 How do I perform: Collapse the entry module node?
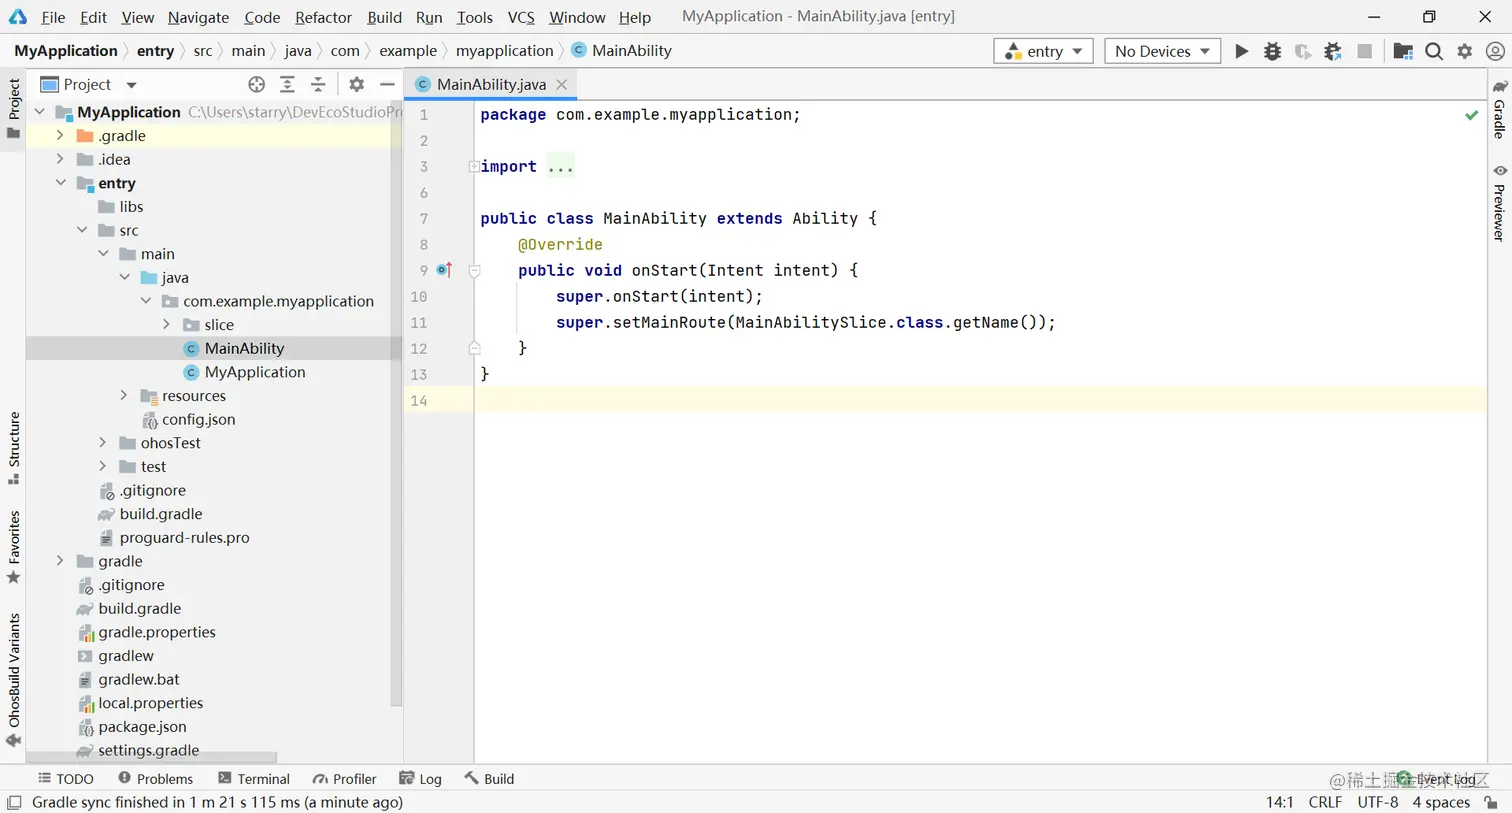pyautogui.click(x=60, y=183)
